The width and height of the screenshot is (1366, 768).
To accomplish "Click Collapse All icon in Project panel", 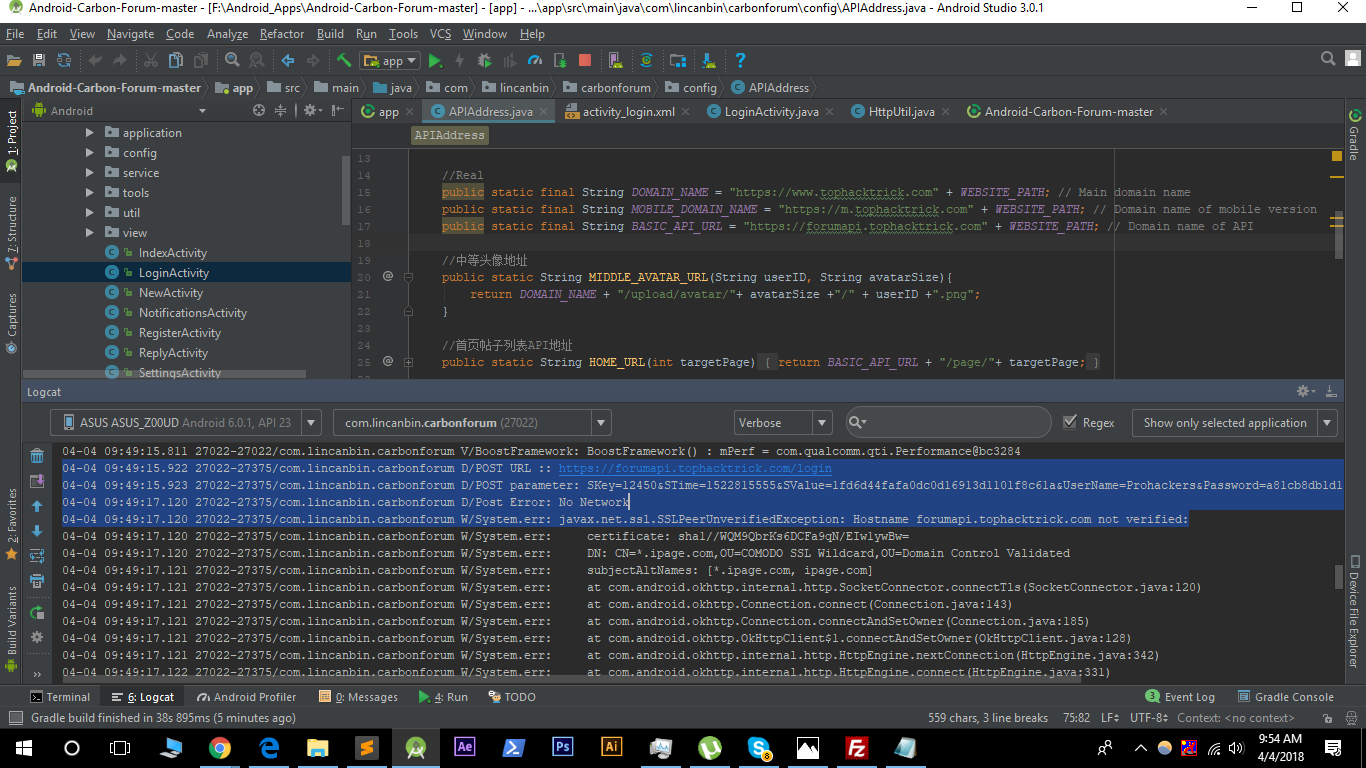I will (x=281, y=111).
